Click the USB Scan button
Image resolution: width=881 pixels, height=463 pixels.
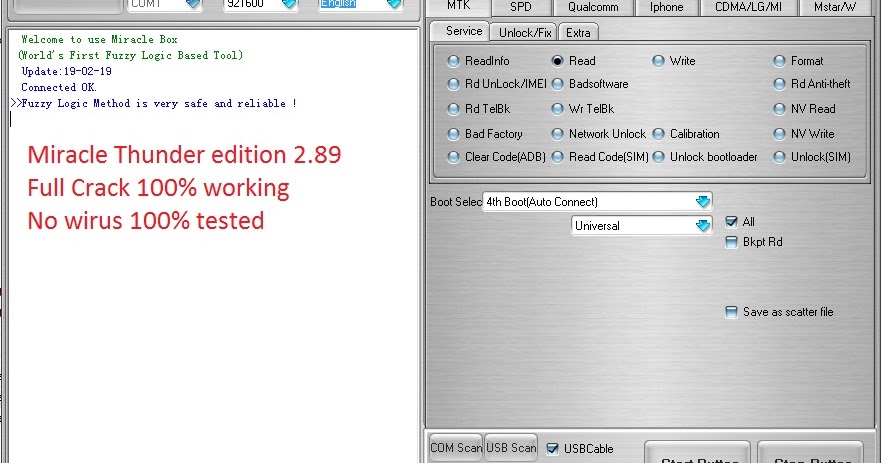coord(511,448)
